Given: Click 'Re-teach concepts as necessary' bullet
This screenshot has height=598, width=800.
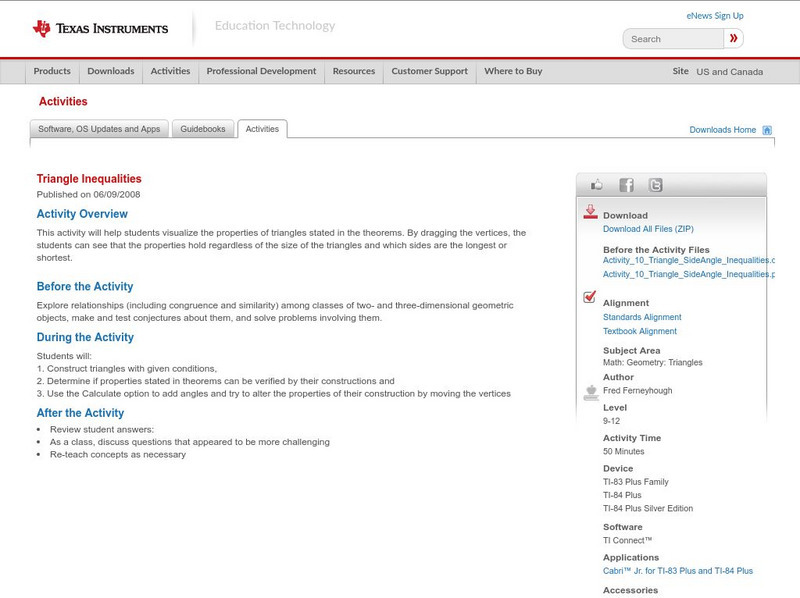Looking at the screenshot, I should coord(118,455).
